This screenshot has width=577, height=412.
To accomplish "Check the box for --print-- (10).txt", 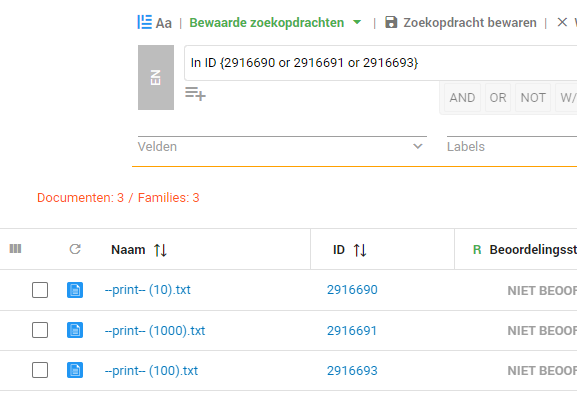I will click(x=40, y=290).
